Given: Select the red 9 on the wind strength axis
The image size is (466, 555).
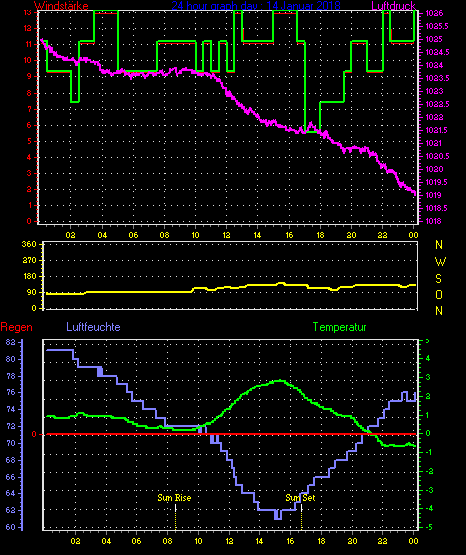Looking at the screenshot, I should [29, 76].
